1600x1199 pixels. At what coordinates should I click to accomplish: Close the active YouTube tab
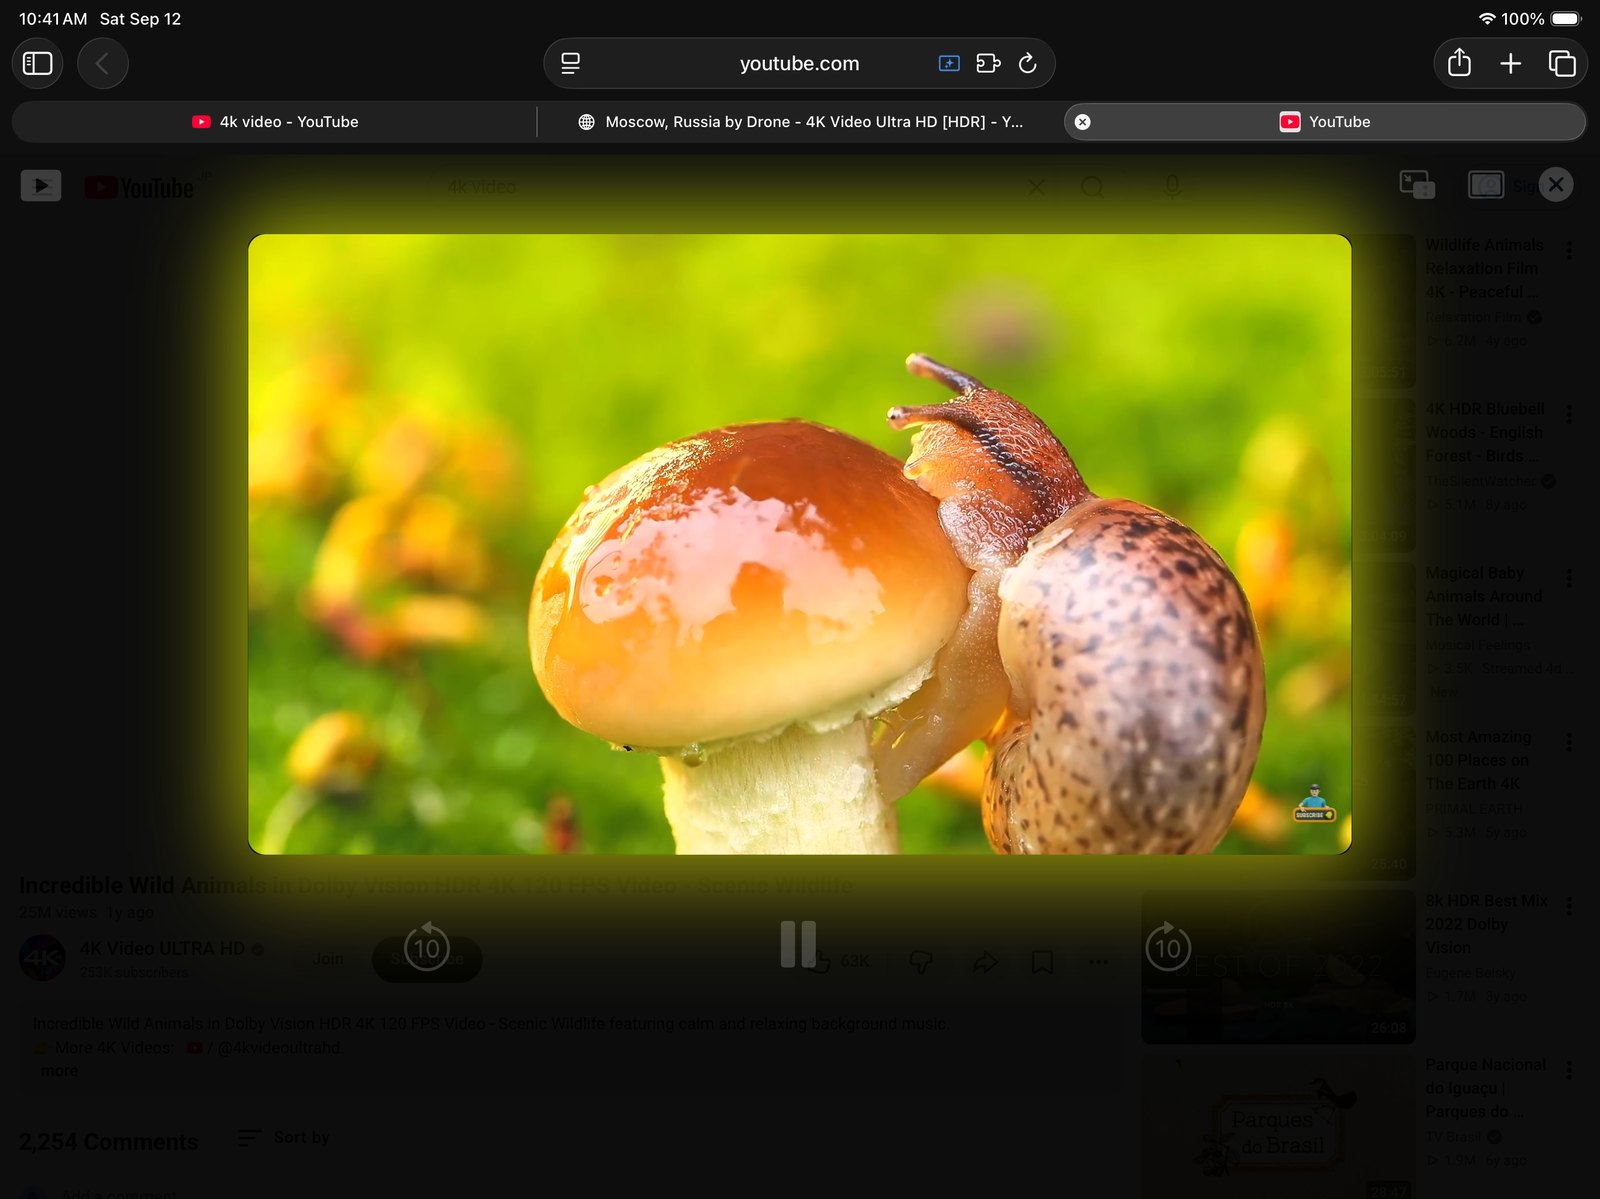1082,122
